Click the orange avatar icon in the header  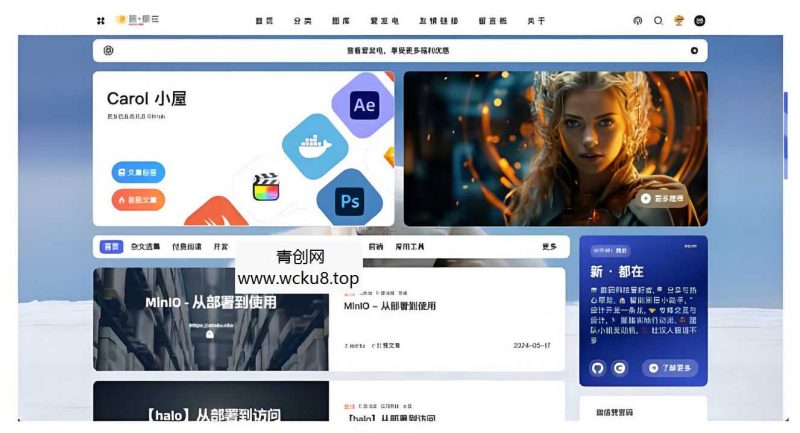[x=679, y=21]
